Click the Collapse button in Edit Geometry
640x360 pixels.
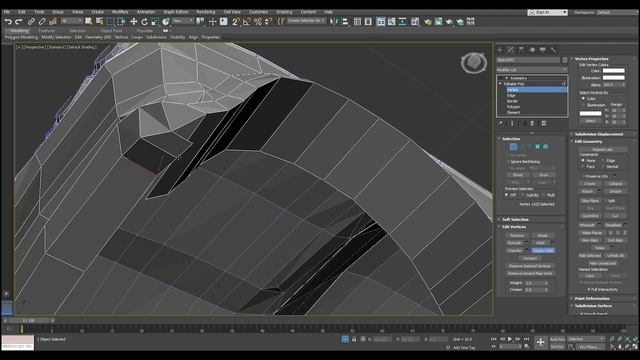(x=615, y=184)
